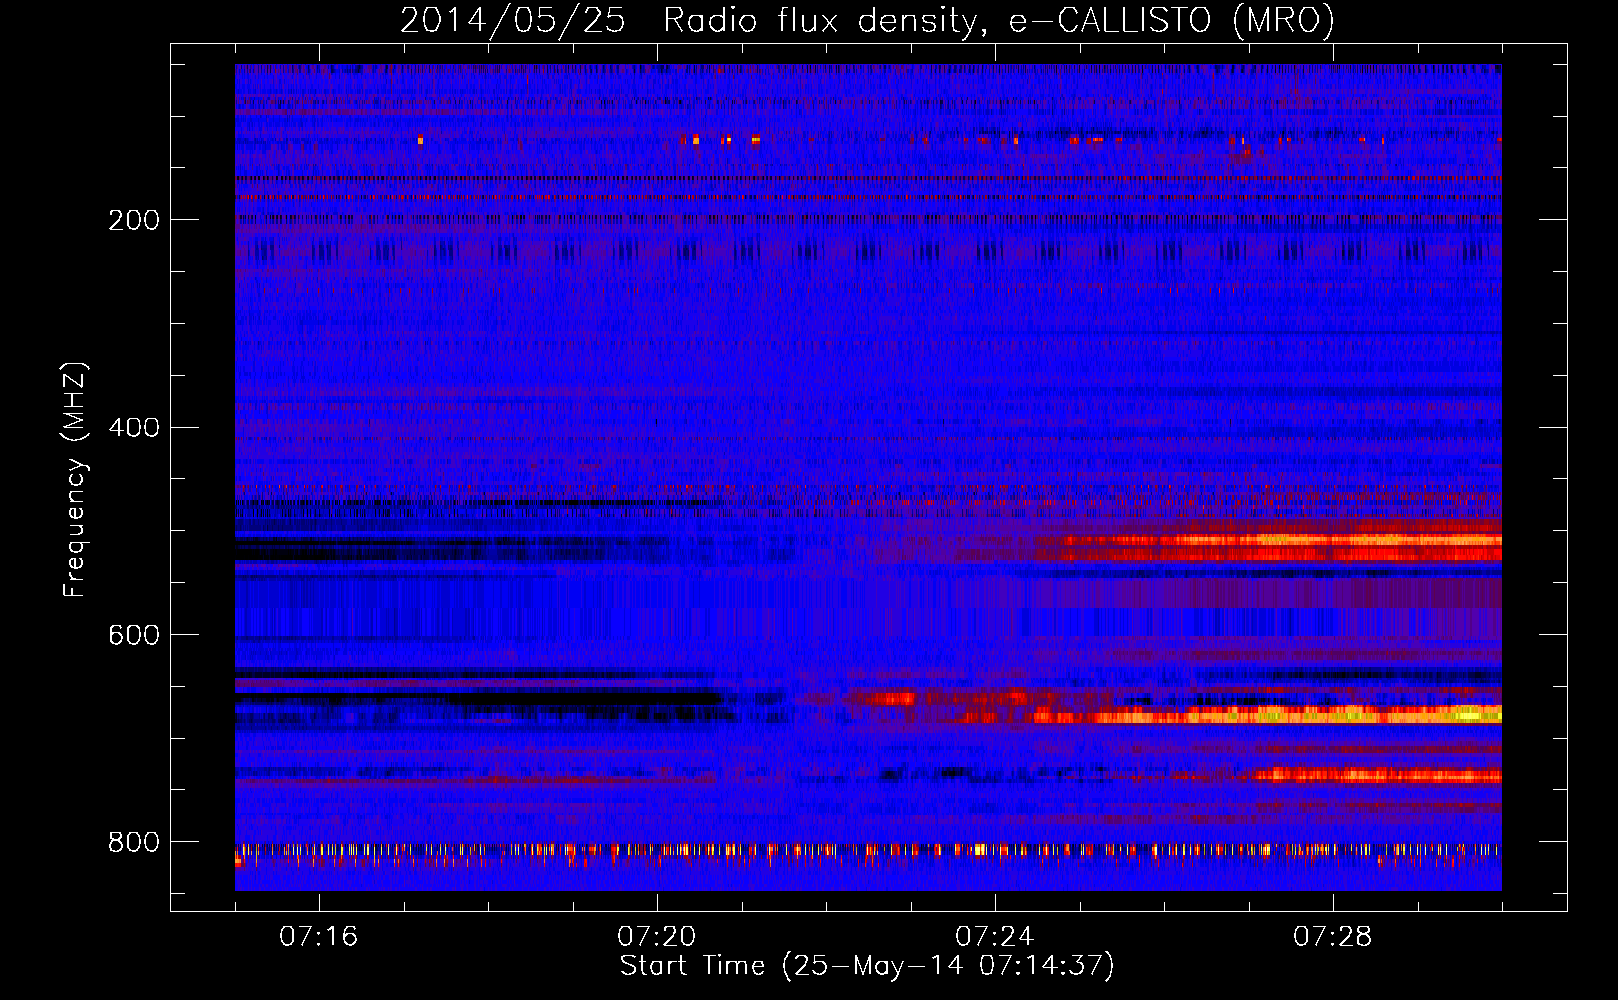Screen dimensions: 1618x1000
Task: Click the 200 frequency tick label
Action: 134,220
